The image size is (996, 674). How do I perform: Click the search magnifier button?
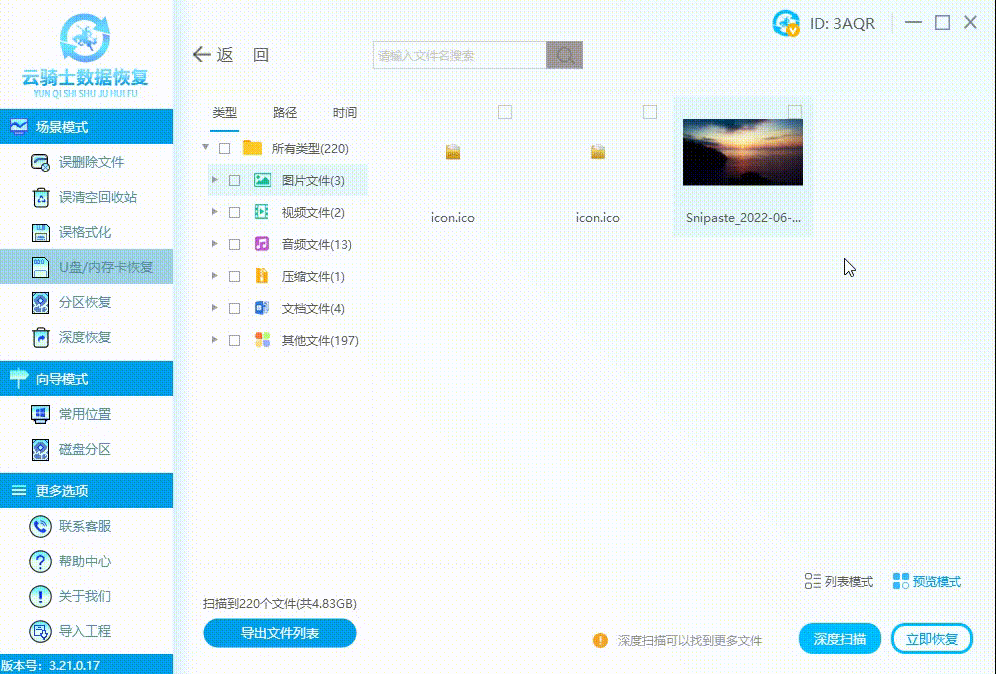point(565,55)
